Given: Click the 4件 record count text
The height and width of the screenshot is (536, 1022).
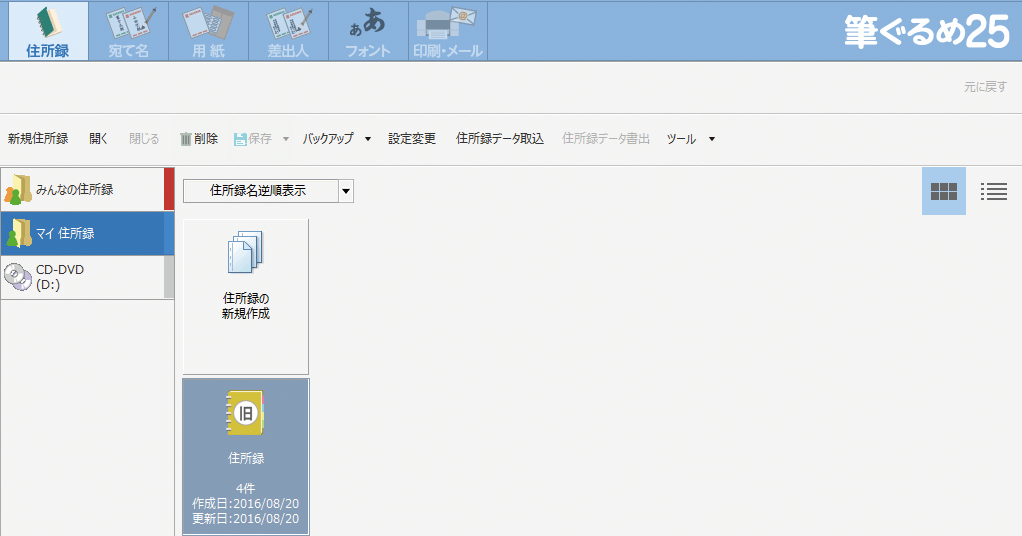Looking at the screenshot, I should (246, 488).
